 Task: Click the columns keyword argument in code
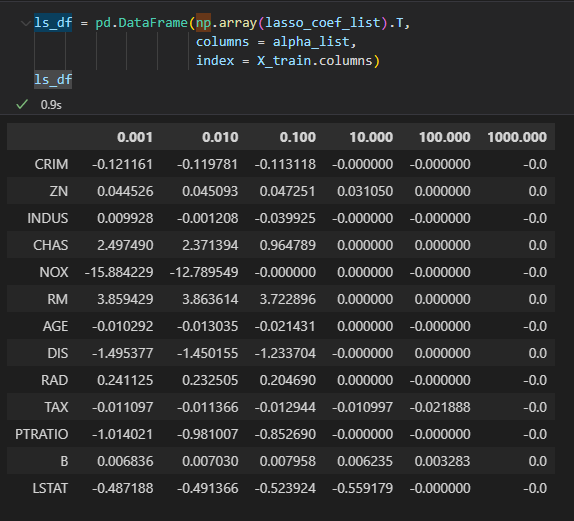[223, 42]
